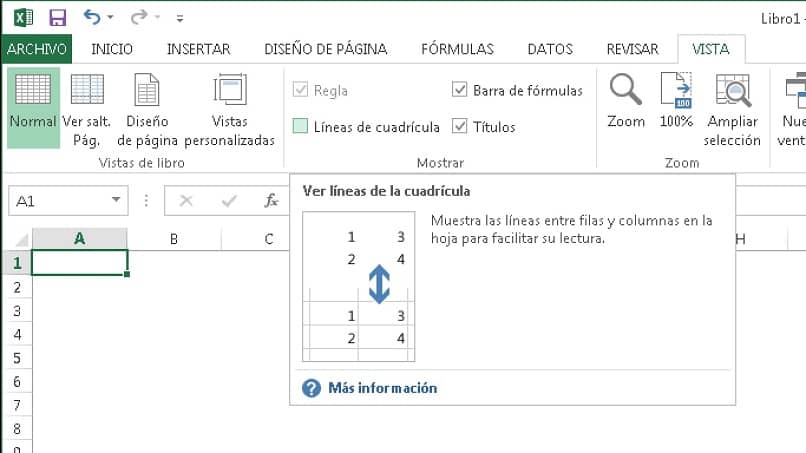The height and width of the screenshot is (453, 806).
Task: Set zoom to 100%
Action: [x=676, y=102]
